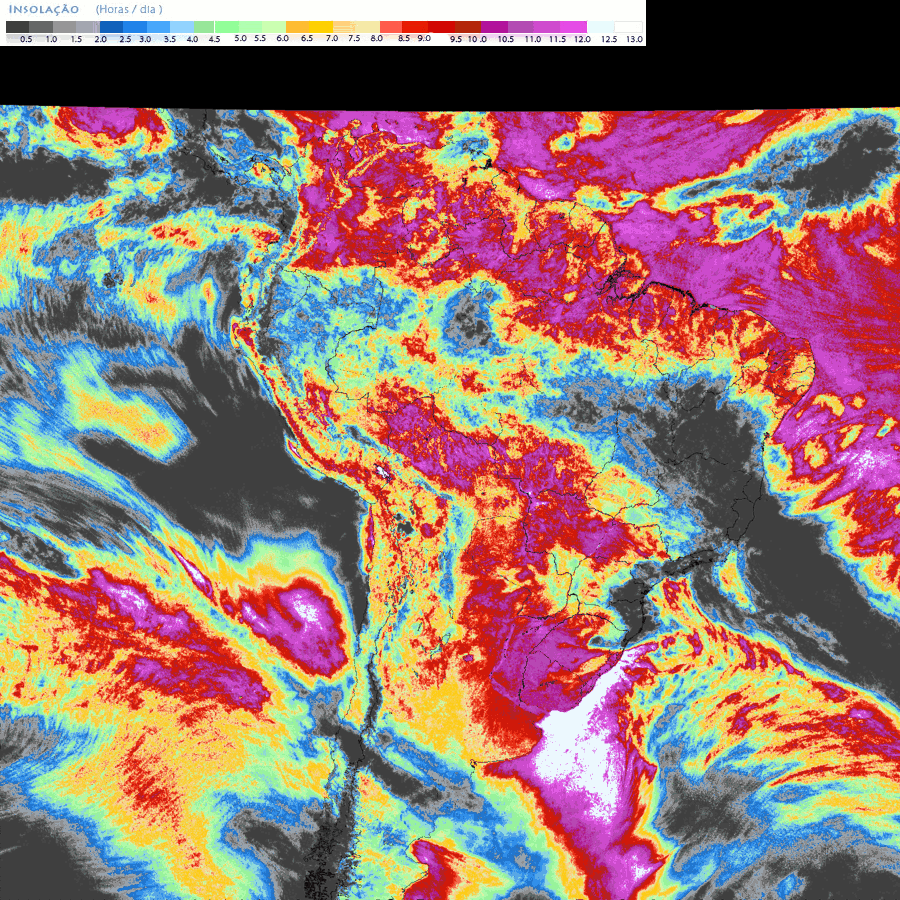900x900 pixels.
Task: Select the 0.5 legend value
Action: [26, 39]
